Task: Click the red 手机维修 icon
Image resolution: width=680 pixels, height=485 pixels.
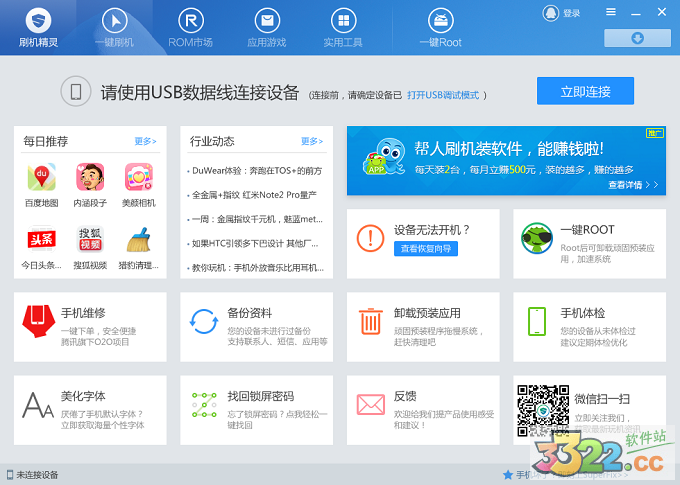Action: 39,321
